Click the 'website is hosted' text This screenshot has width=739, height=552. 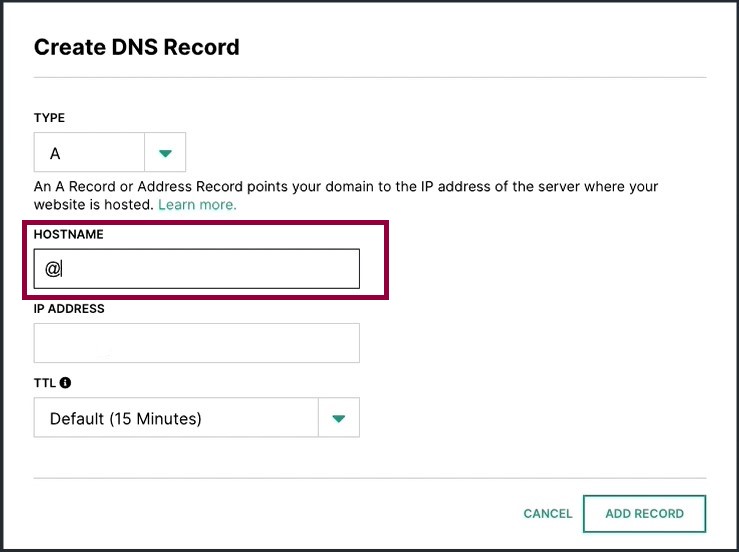coord(94,205)
